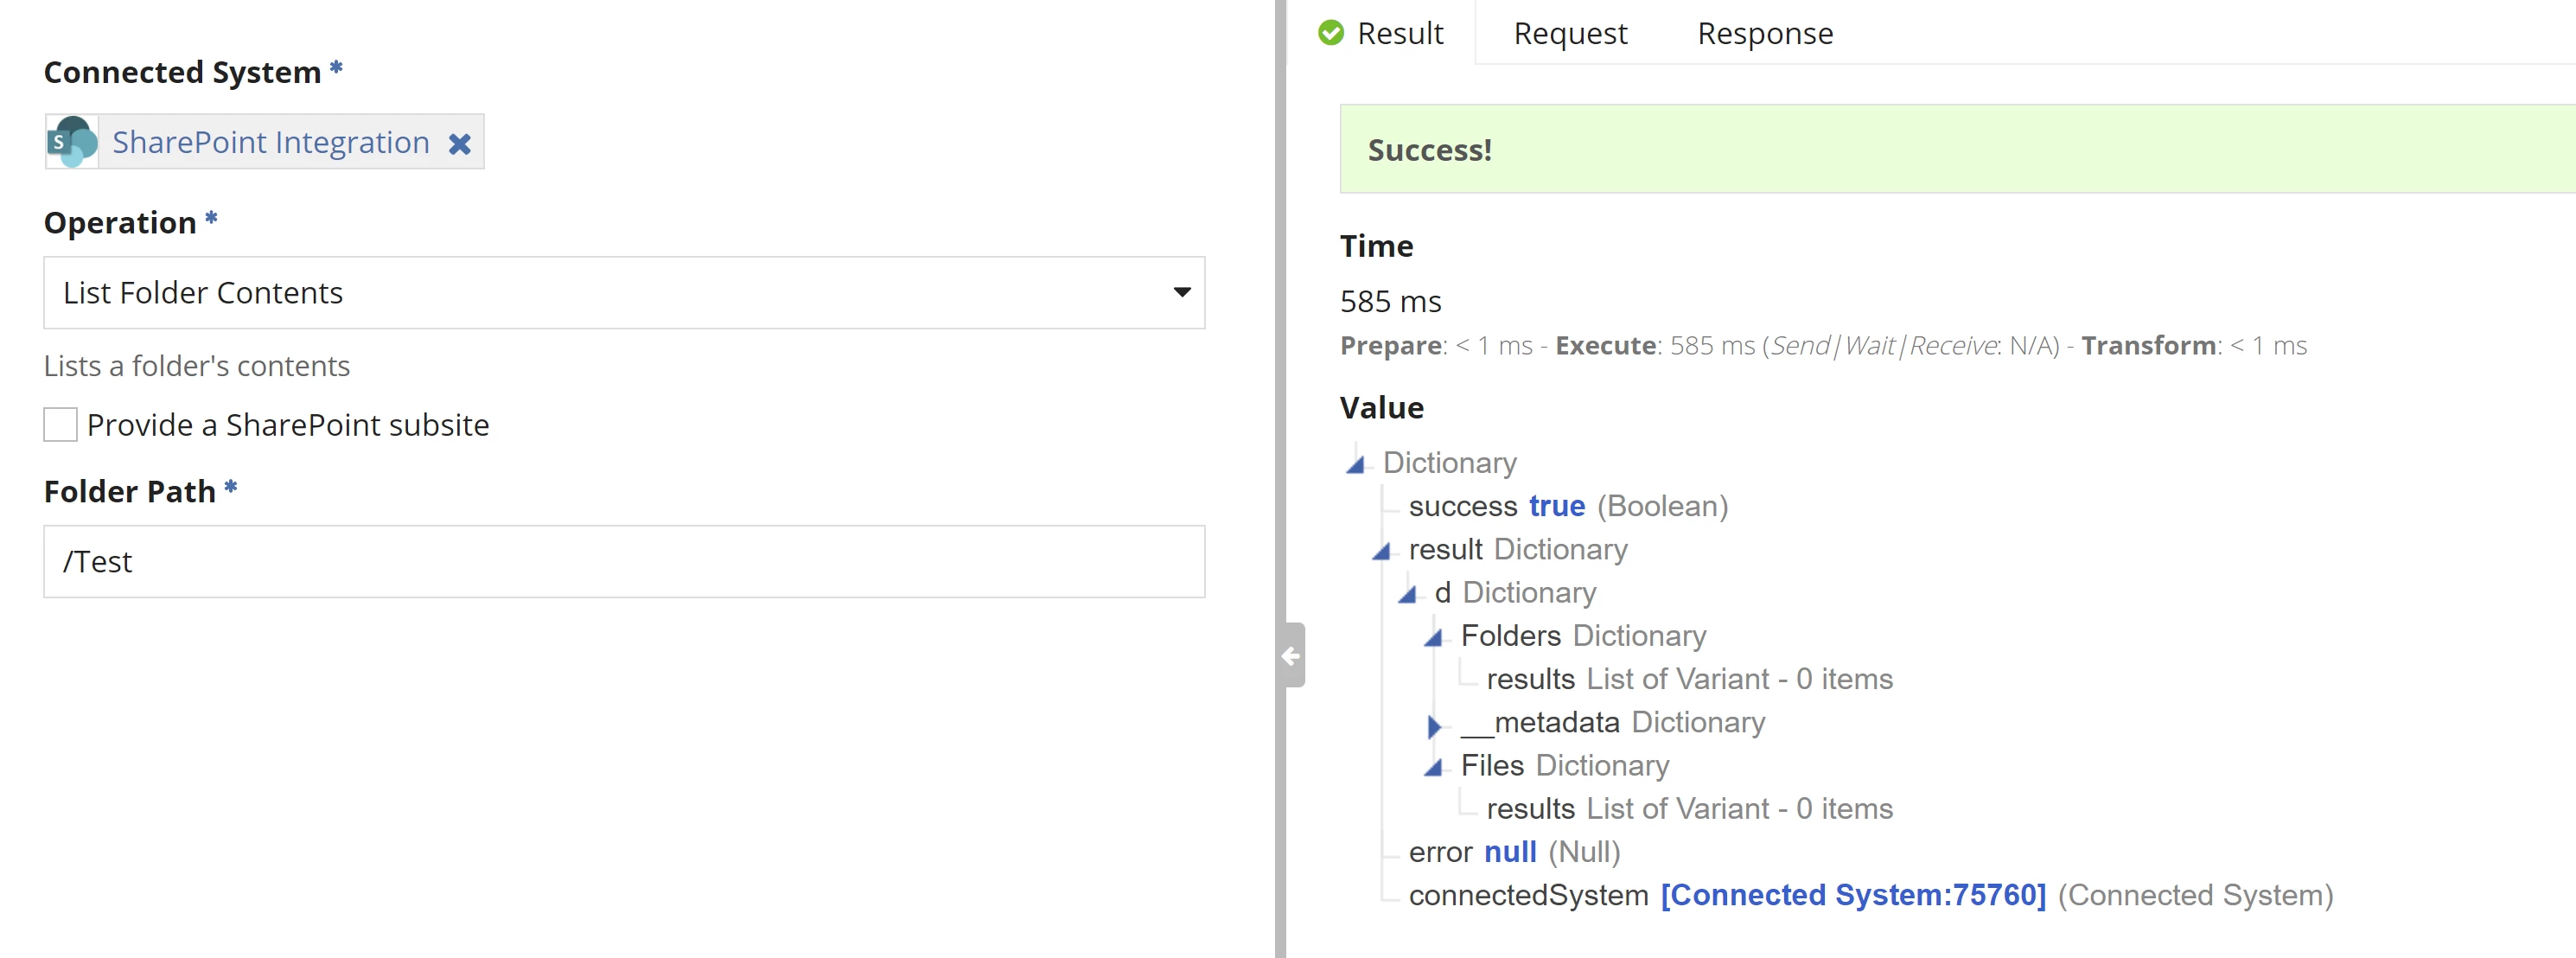The image size is (2576, 958).
Task: Click the panel collapse arrow handle
Action: point(1291,656)
